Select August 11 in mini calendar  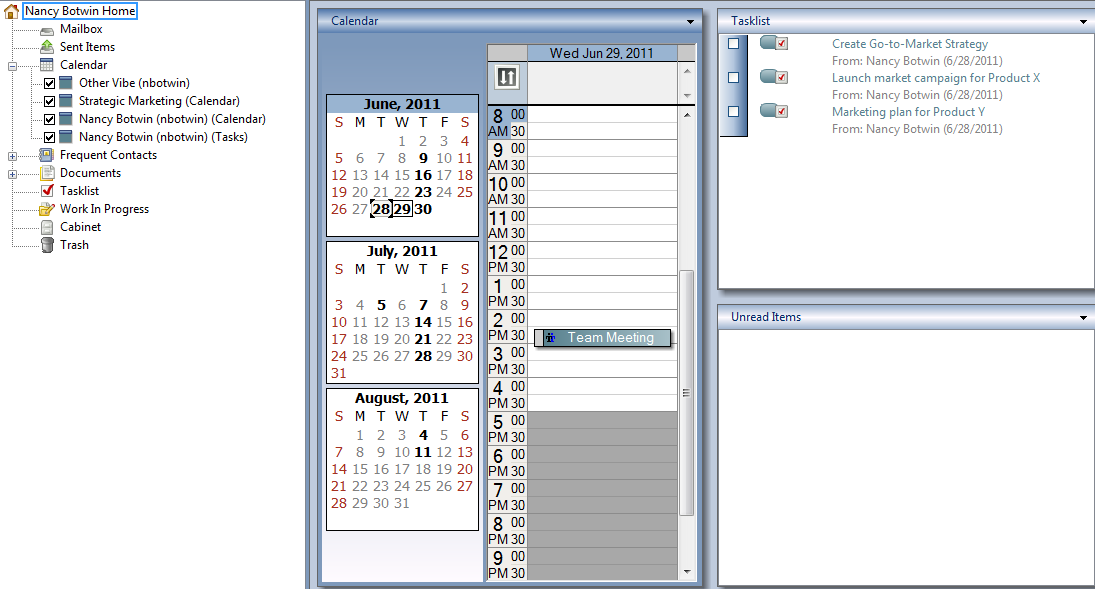click(x=423, y=452)
